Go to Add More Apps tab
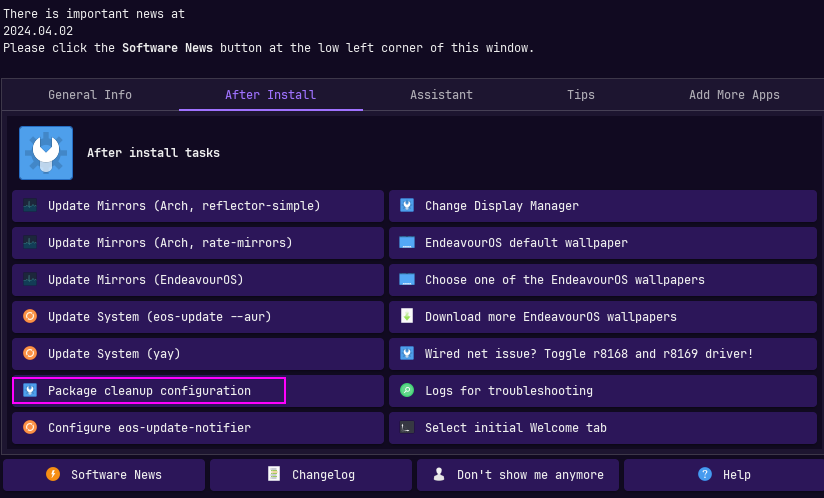This screenshot has width=824, height=498. click(734, 95)
